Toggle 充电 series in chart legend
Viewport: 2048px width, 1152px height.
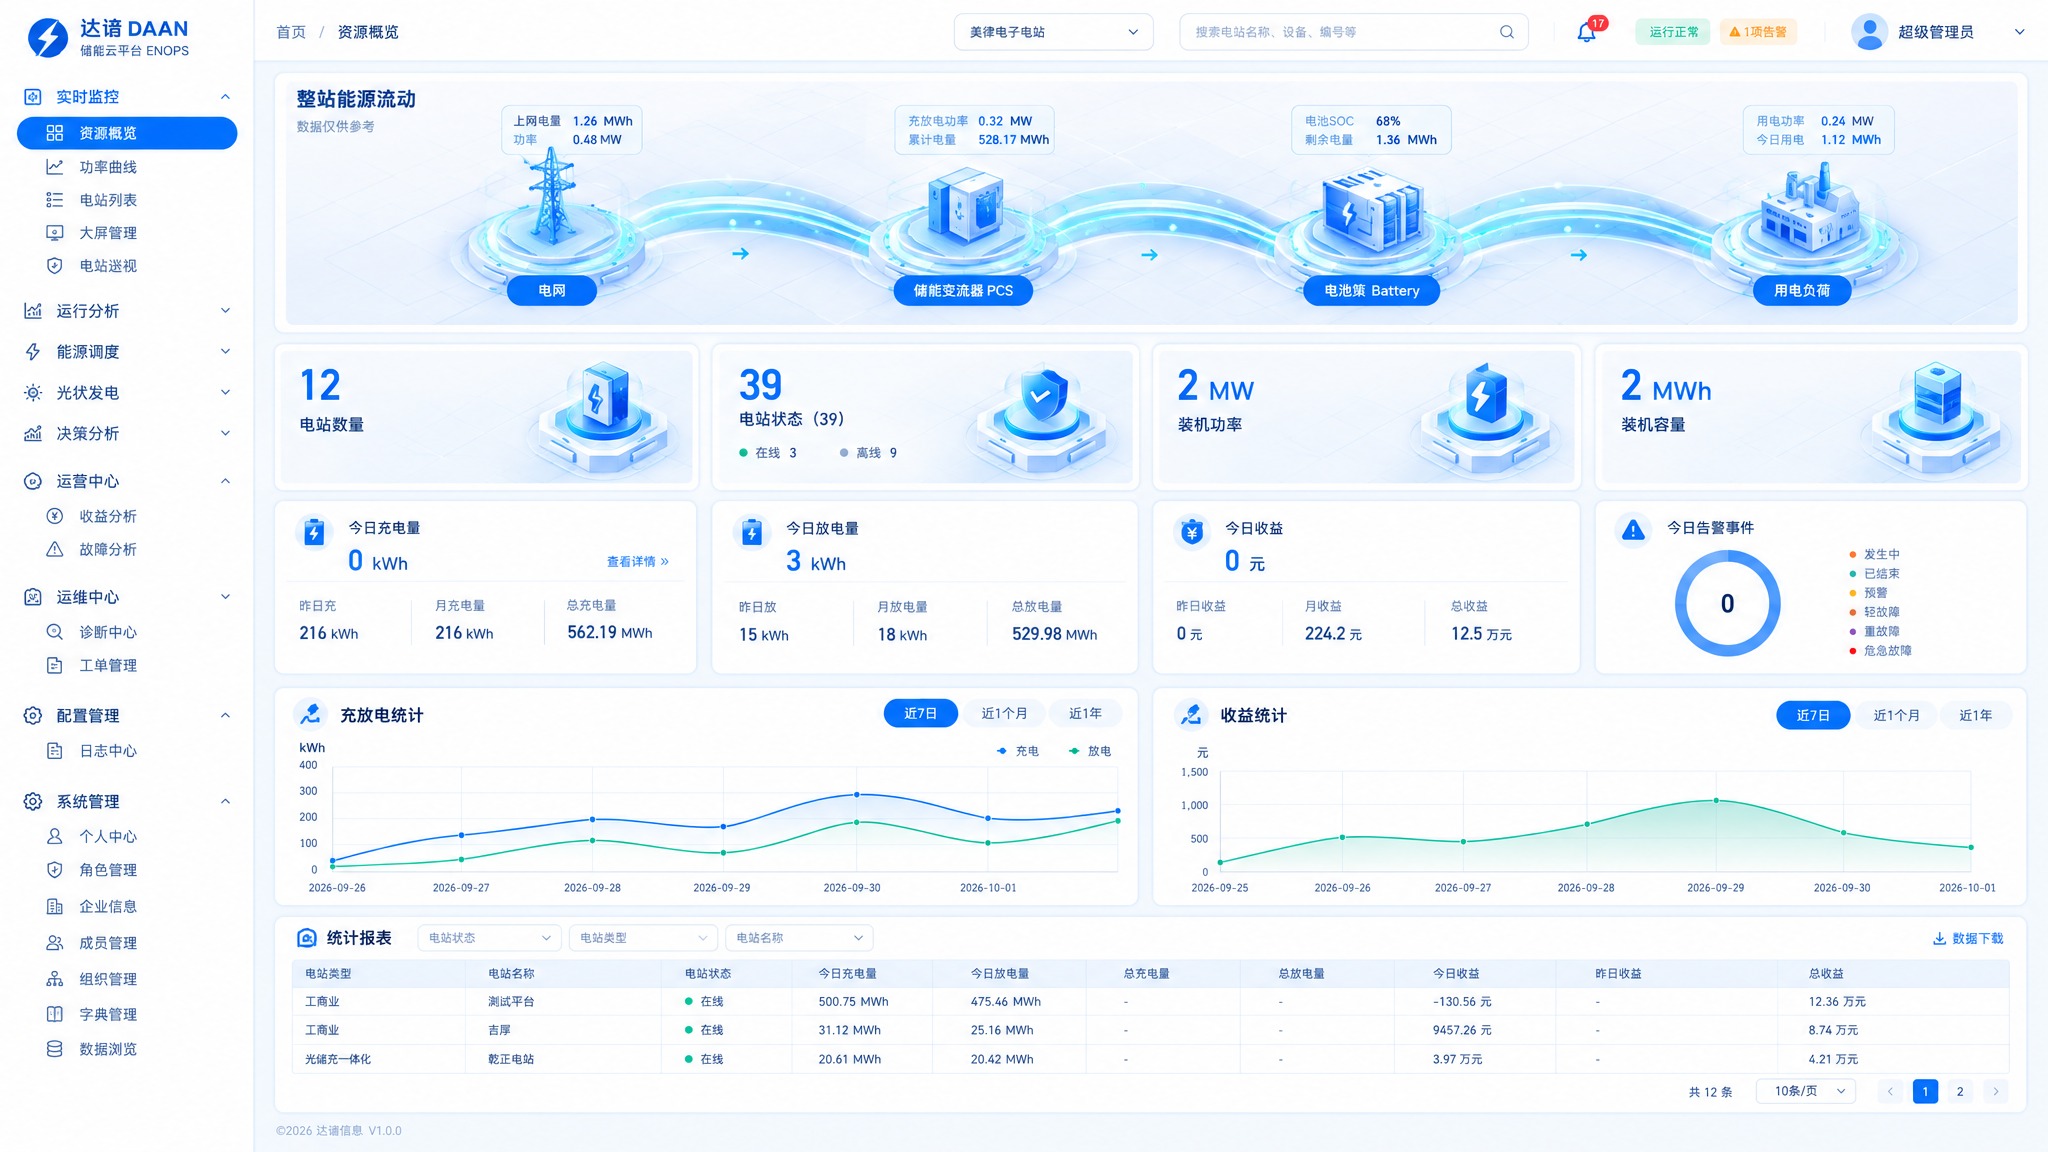click(1017, 751)
